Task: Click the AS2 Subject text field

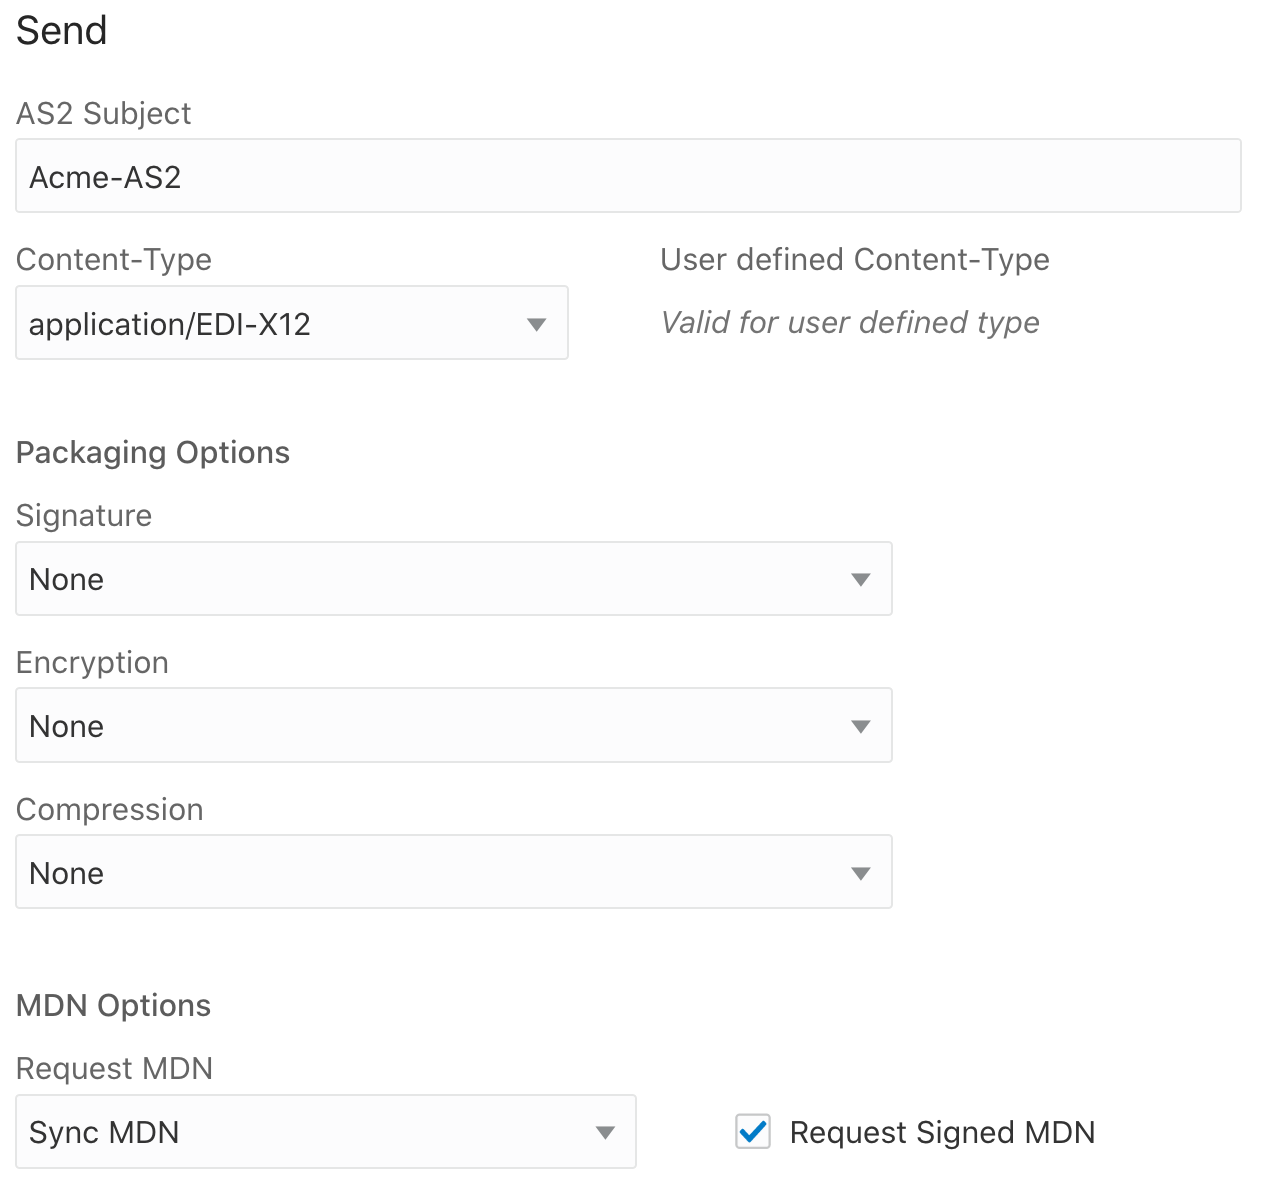Action: (x=628, y=177)
